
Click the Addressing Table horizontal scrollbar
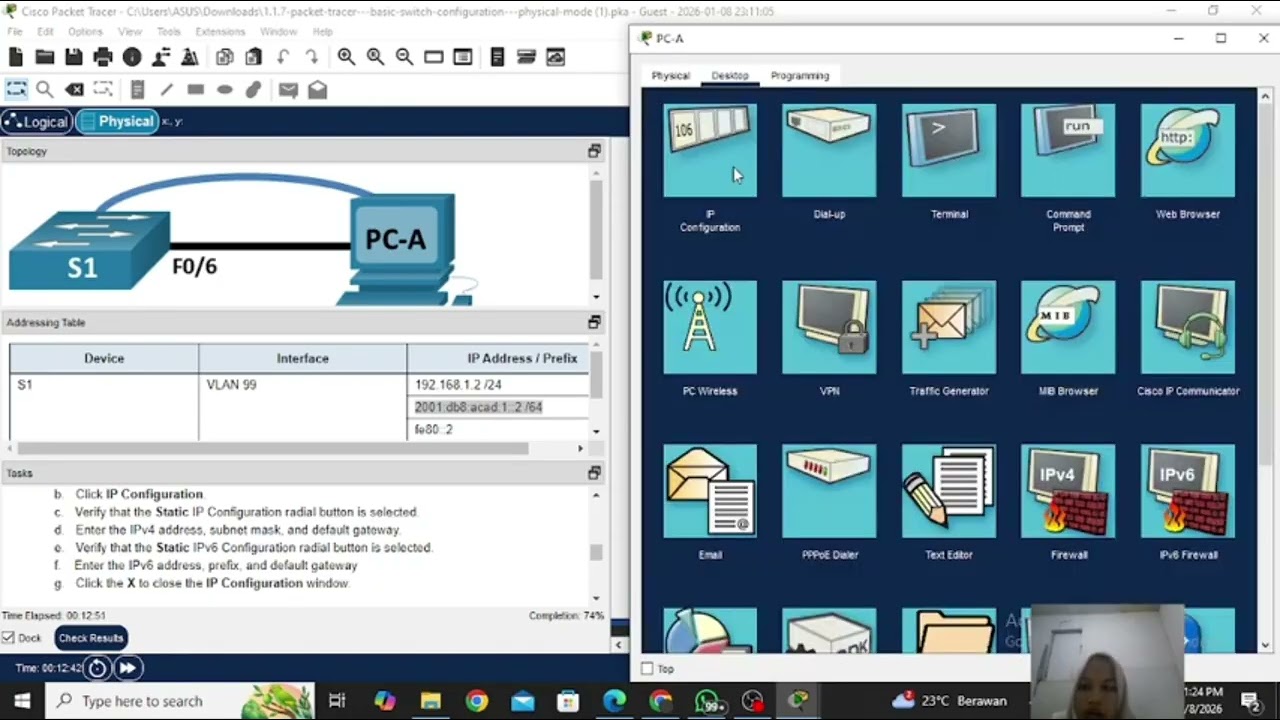click(x=273, y=448)
